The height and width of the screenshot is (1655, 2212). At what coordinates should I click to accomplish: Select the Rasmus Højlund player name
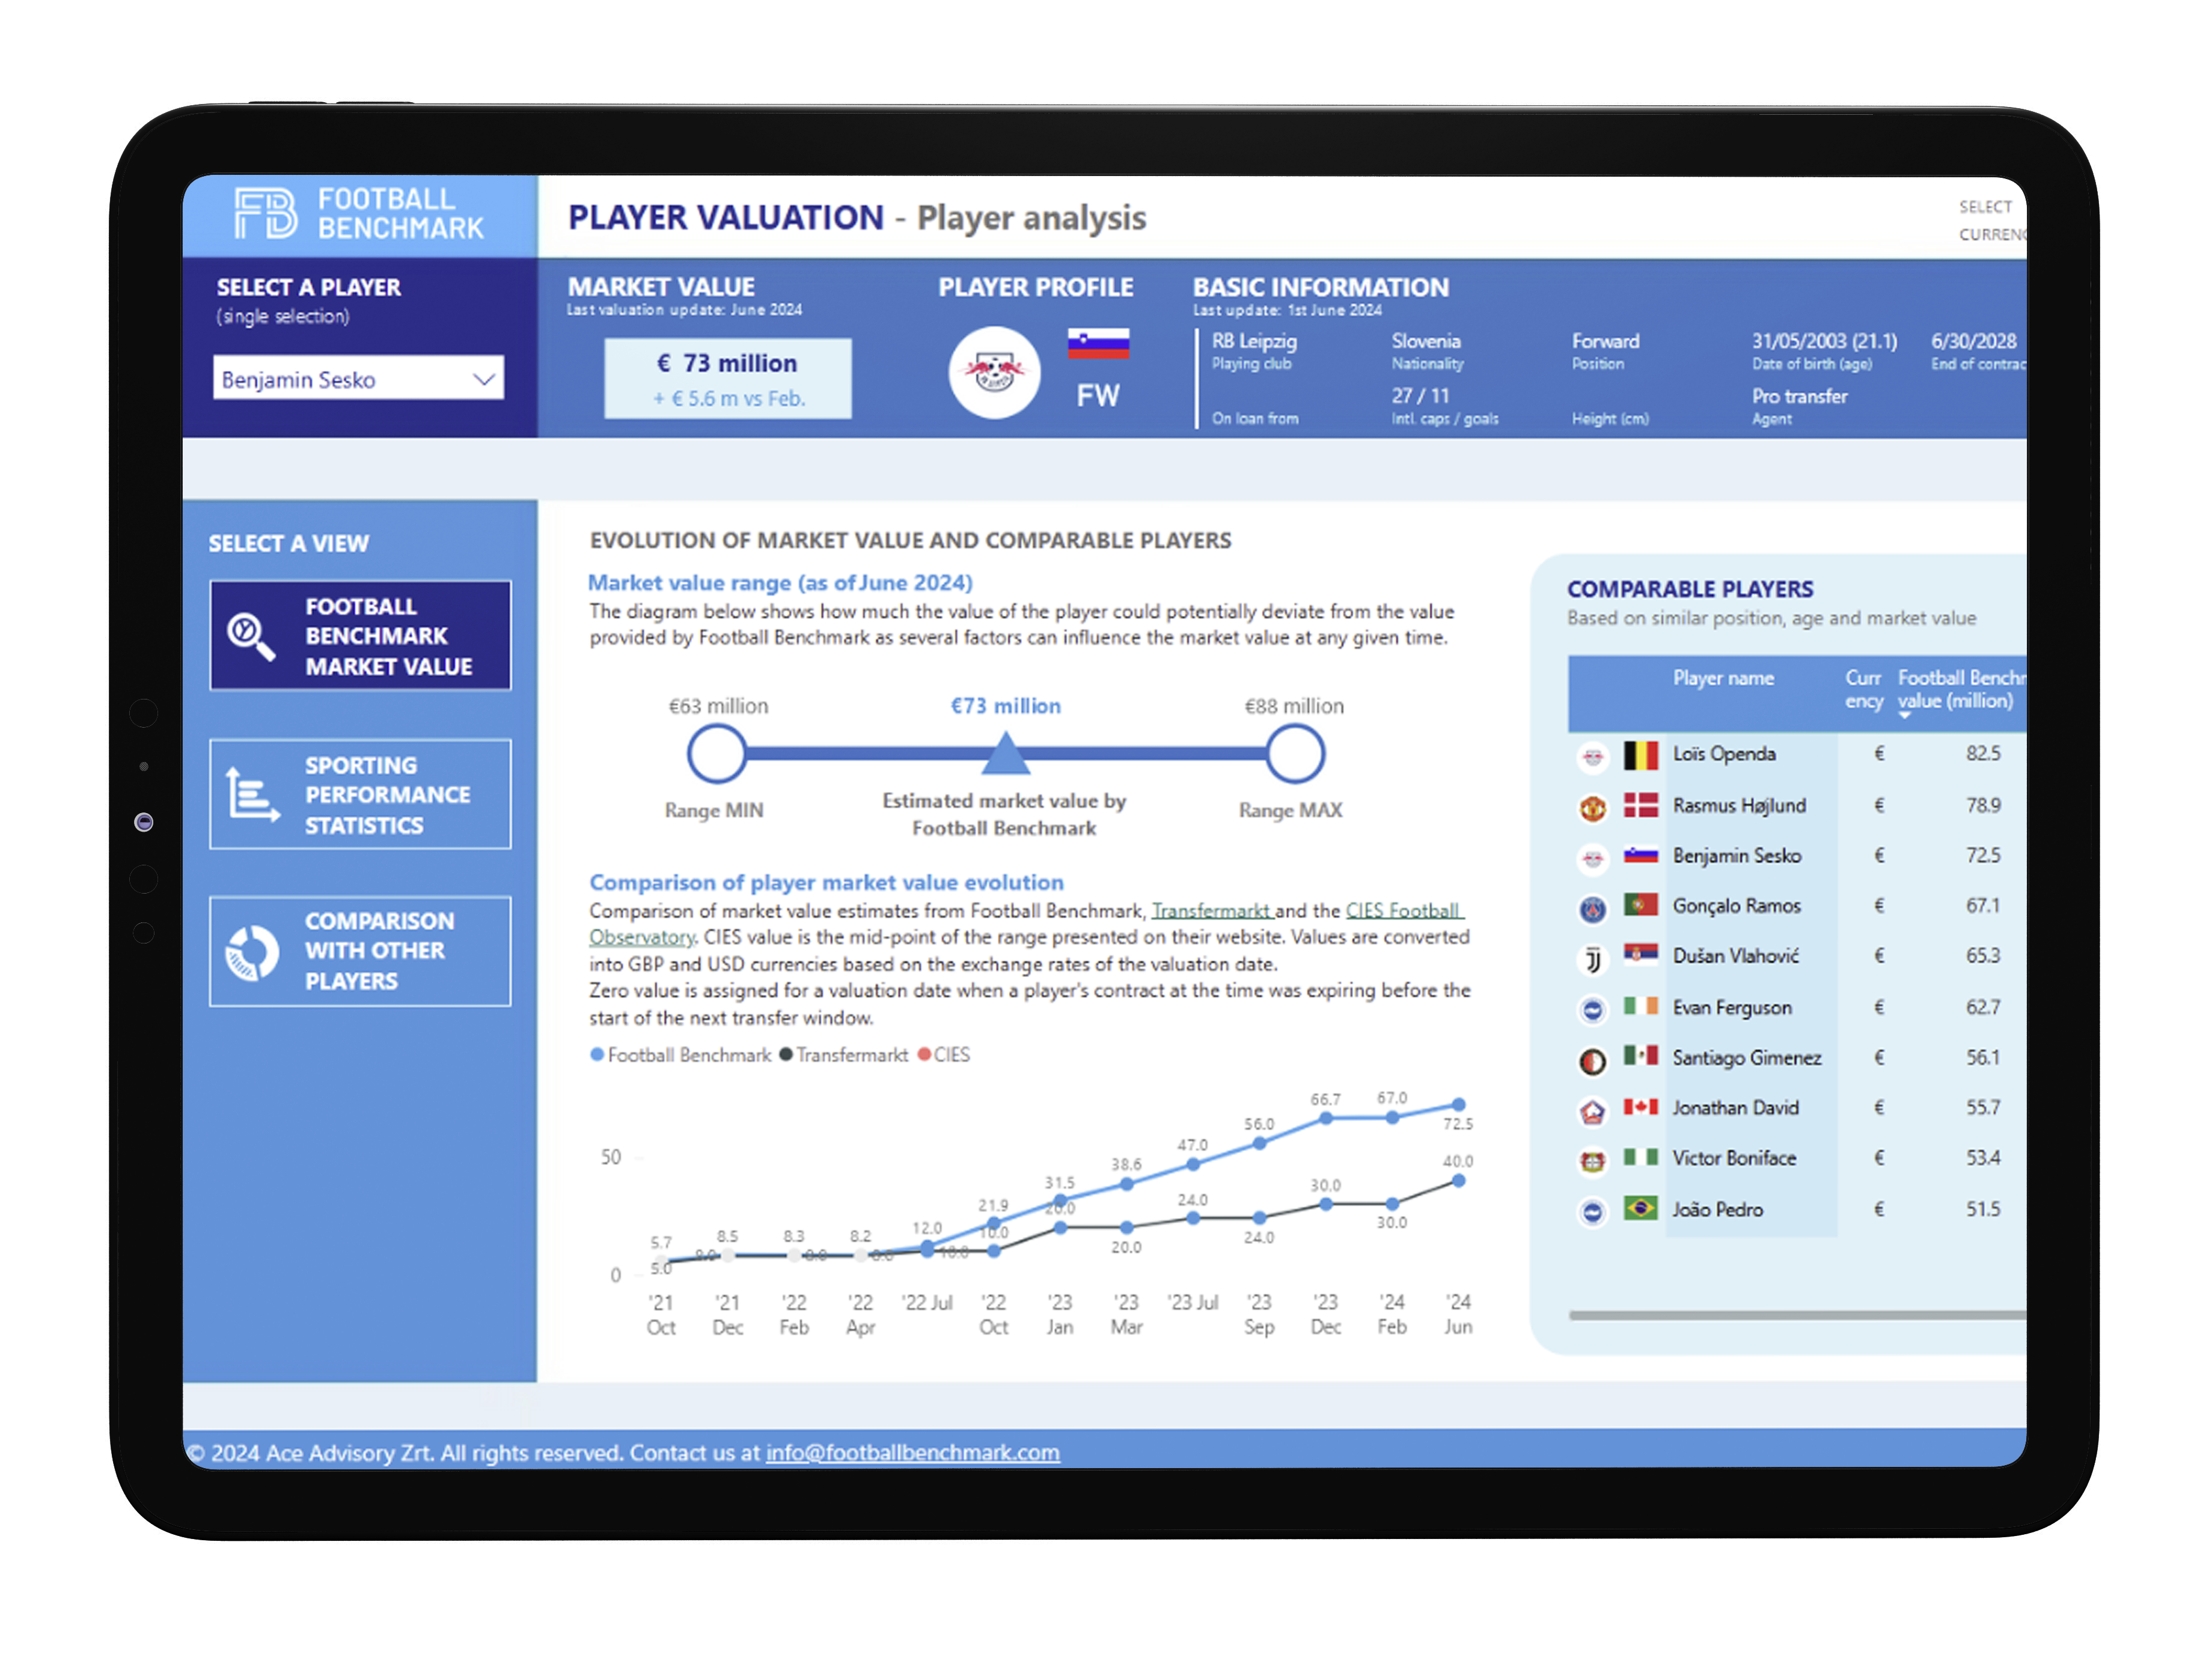(x=1739, y=806)
